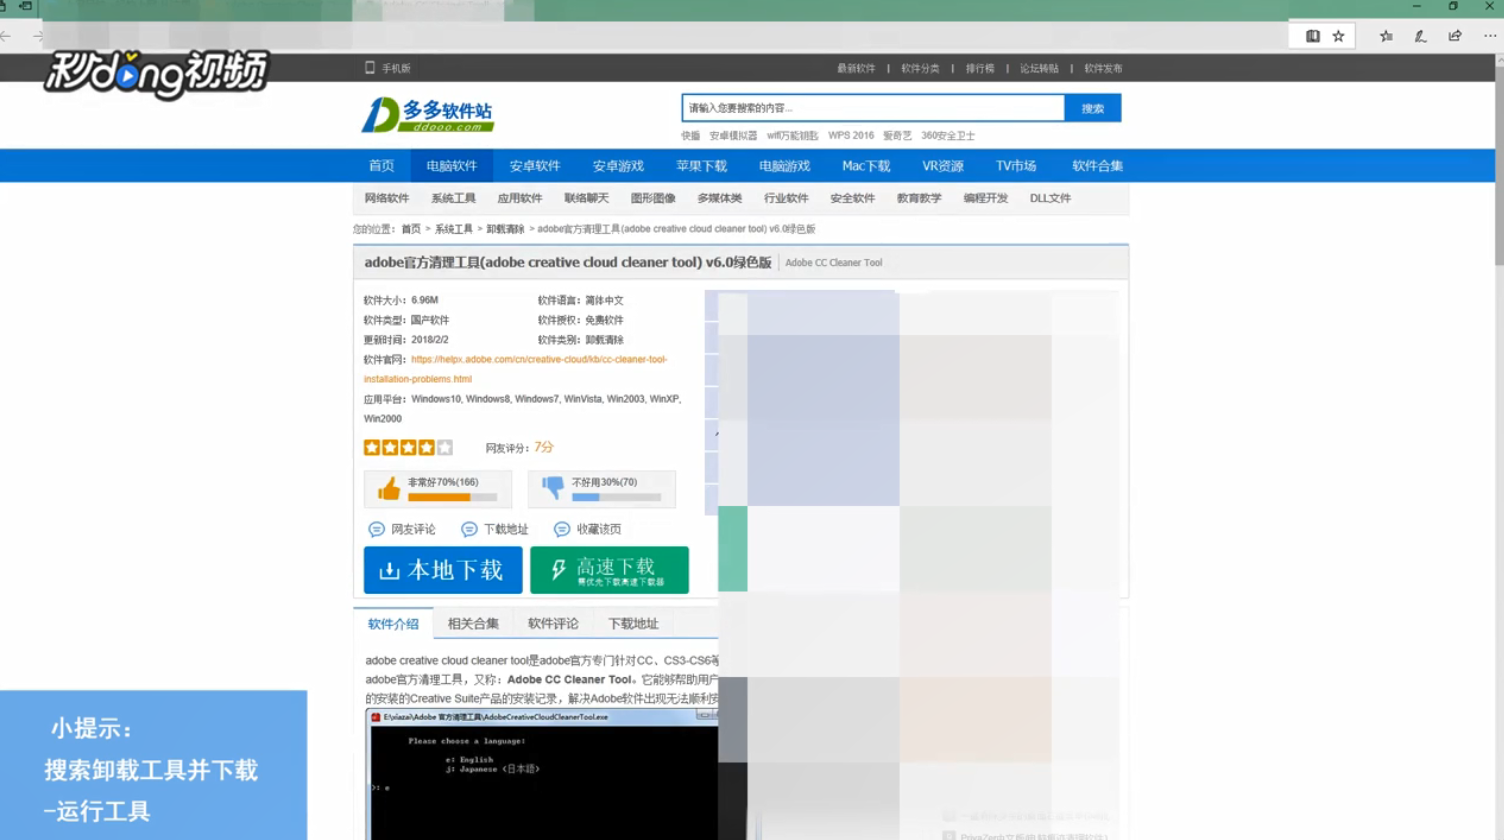The height and width of the screenshot is (840, 1504).
Task: Open the 电脑软件 navigation item
Action: [x=452, y=166]
